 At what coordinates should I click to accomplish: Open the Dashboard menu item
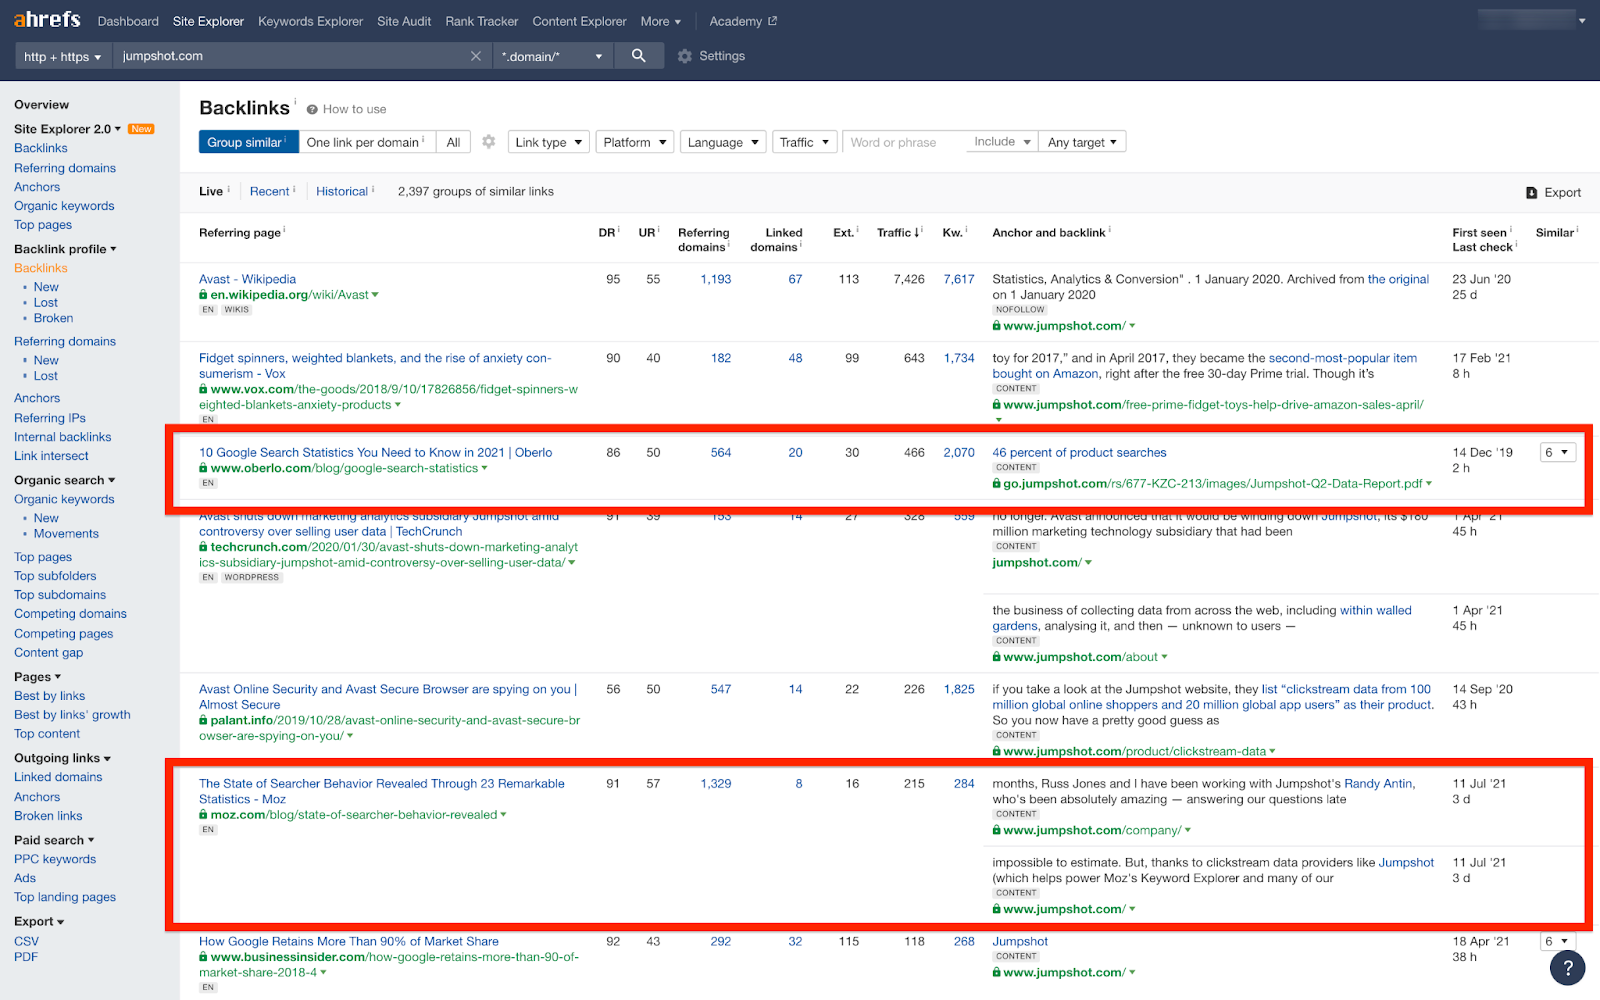(128, 21)
